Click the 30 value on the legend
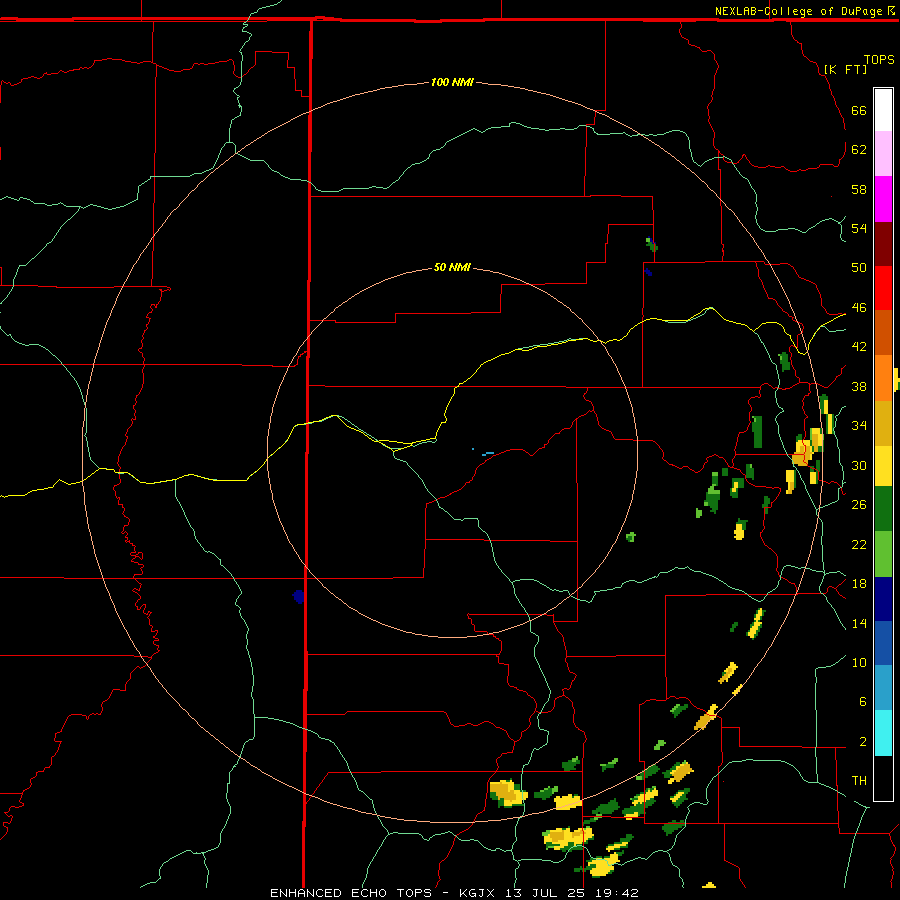The image size is (900, 900). click(859, 465)
